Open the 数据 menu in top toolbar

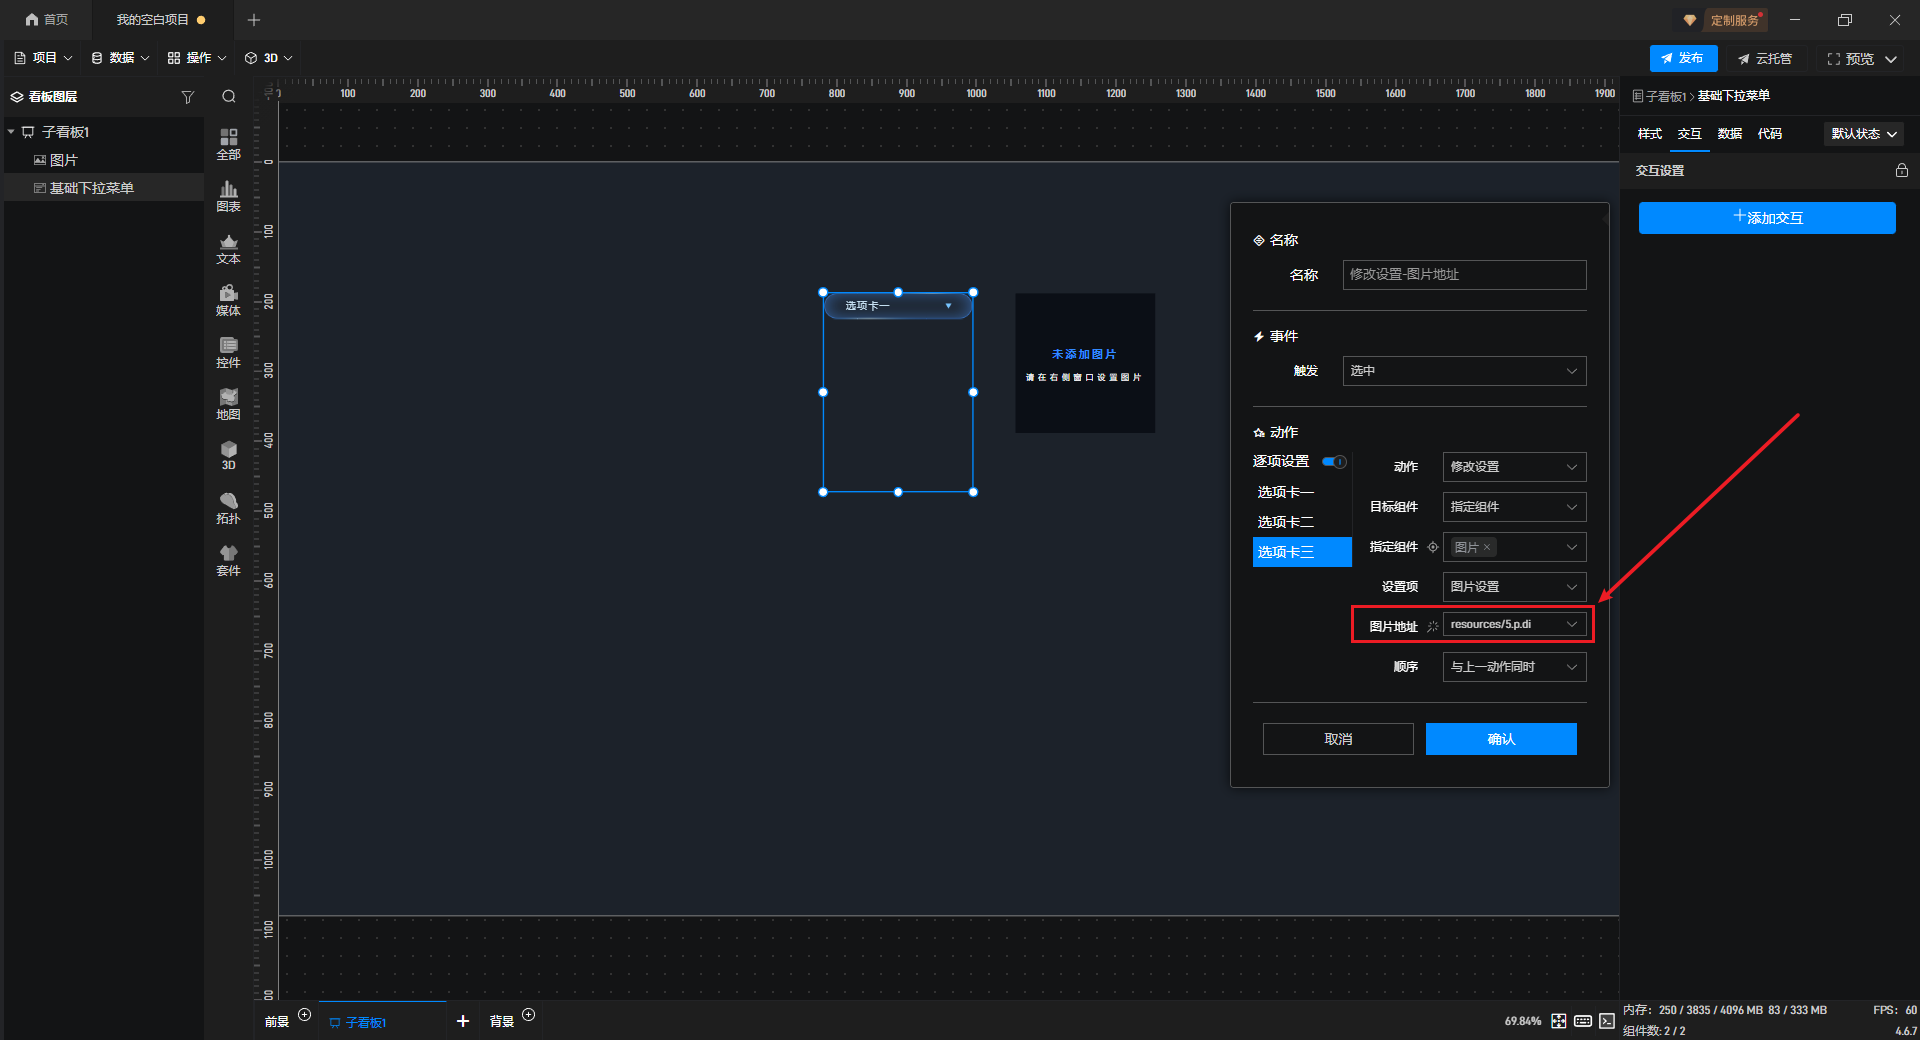tap(120, 58)
